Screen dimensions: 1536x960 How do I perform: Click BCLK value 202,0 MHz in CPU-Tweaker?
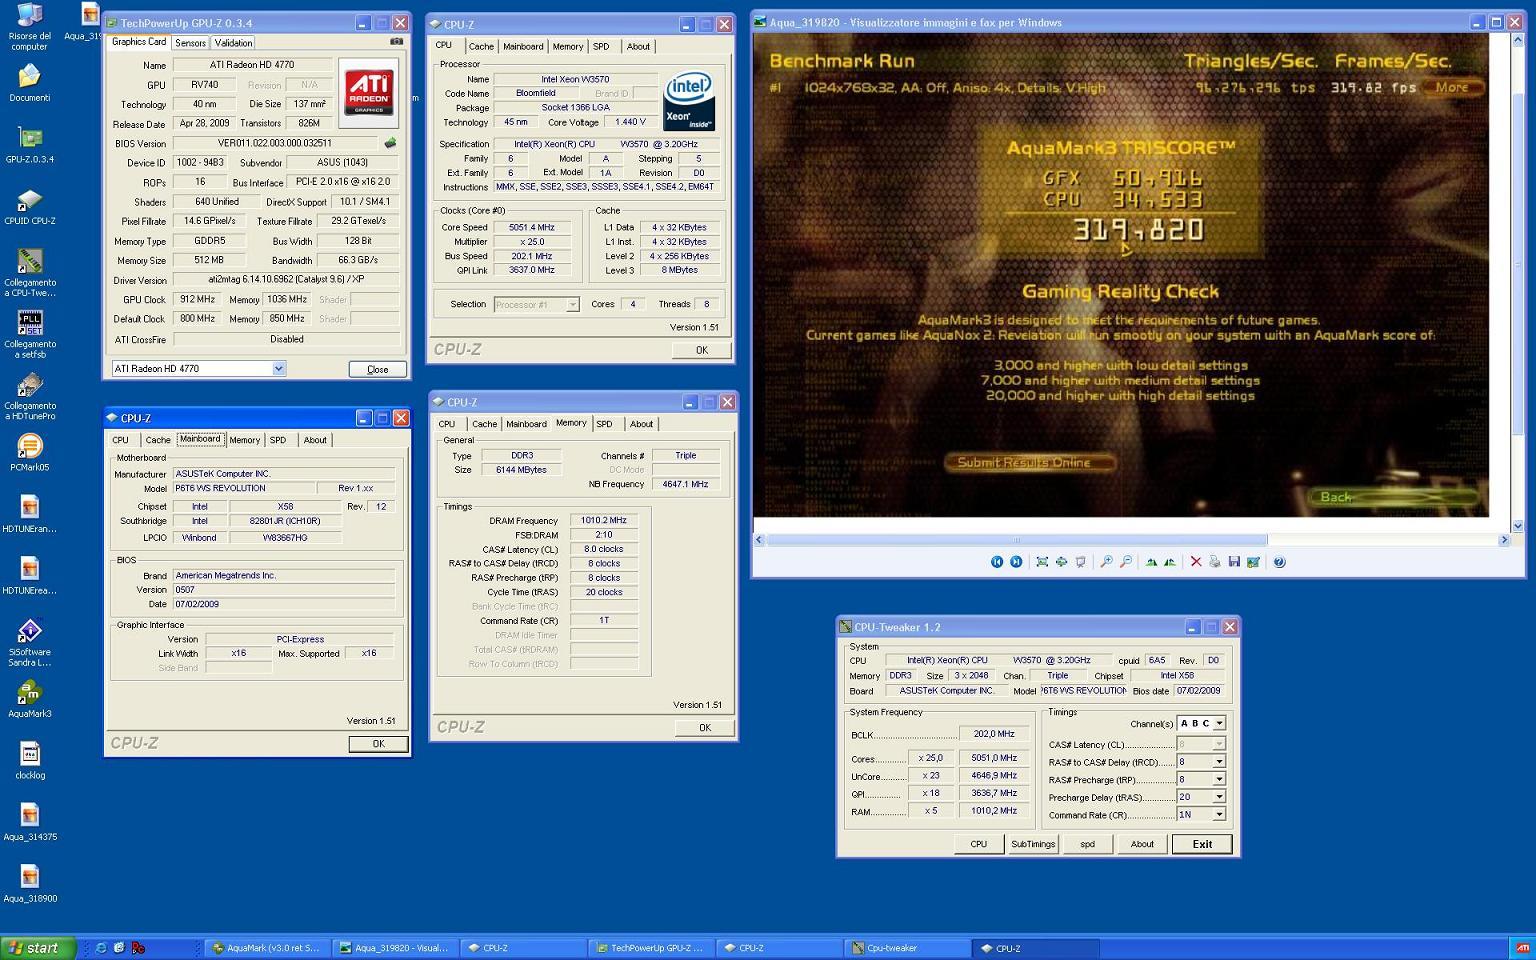coord(993,734)
